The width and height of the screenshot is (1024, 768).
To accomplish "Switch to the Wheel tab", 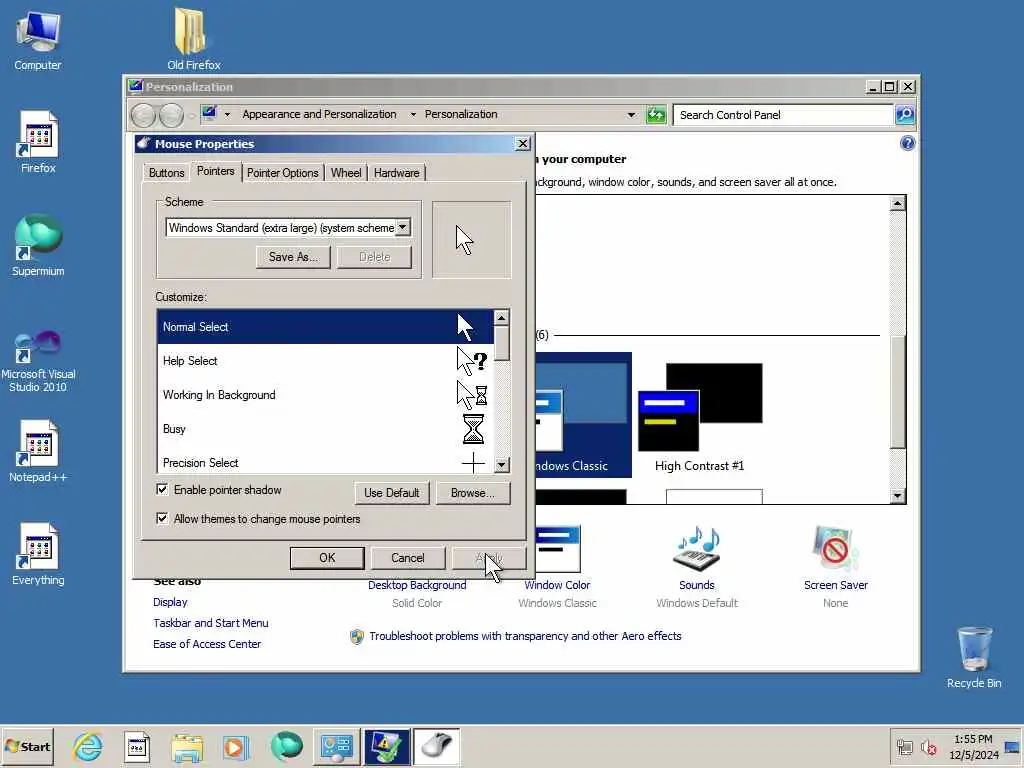I will pos(345,173).
